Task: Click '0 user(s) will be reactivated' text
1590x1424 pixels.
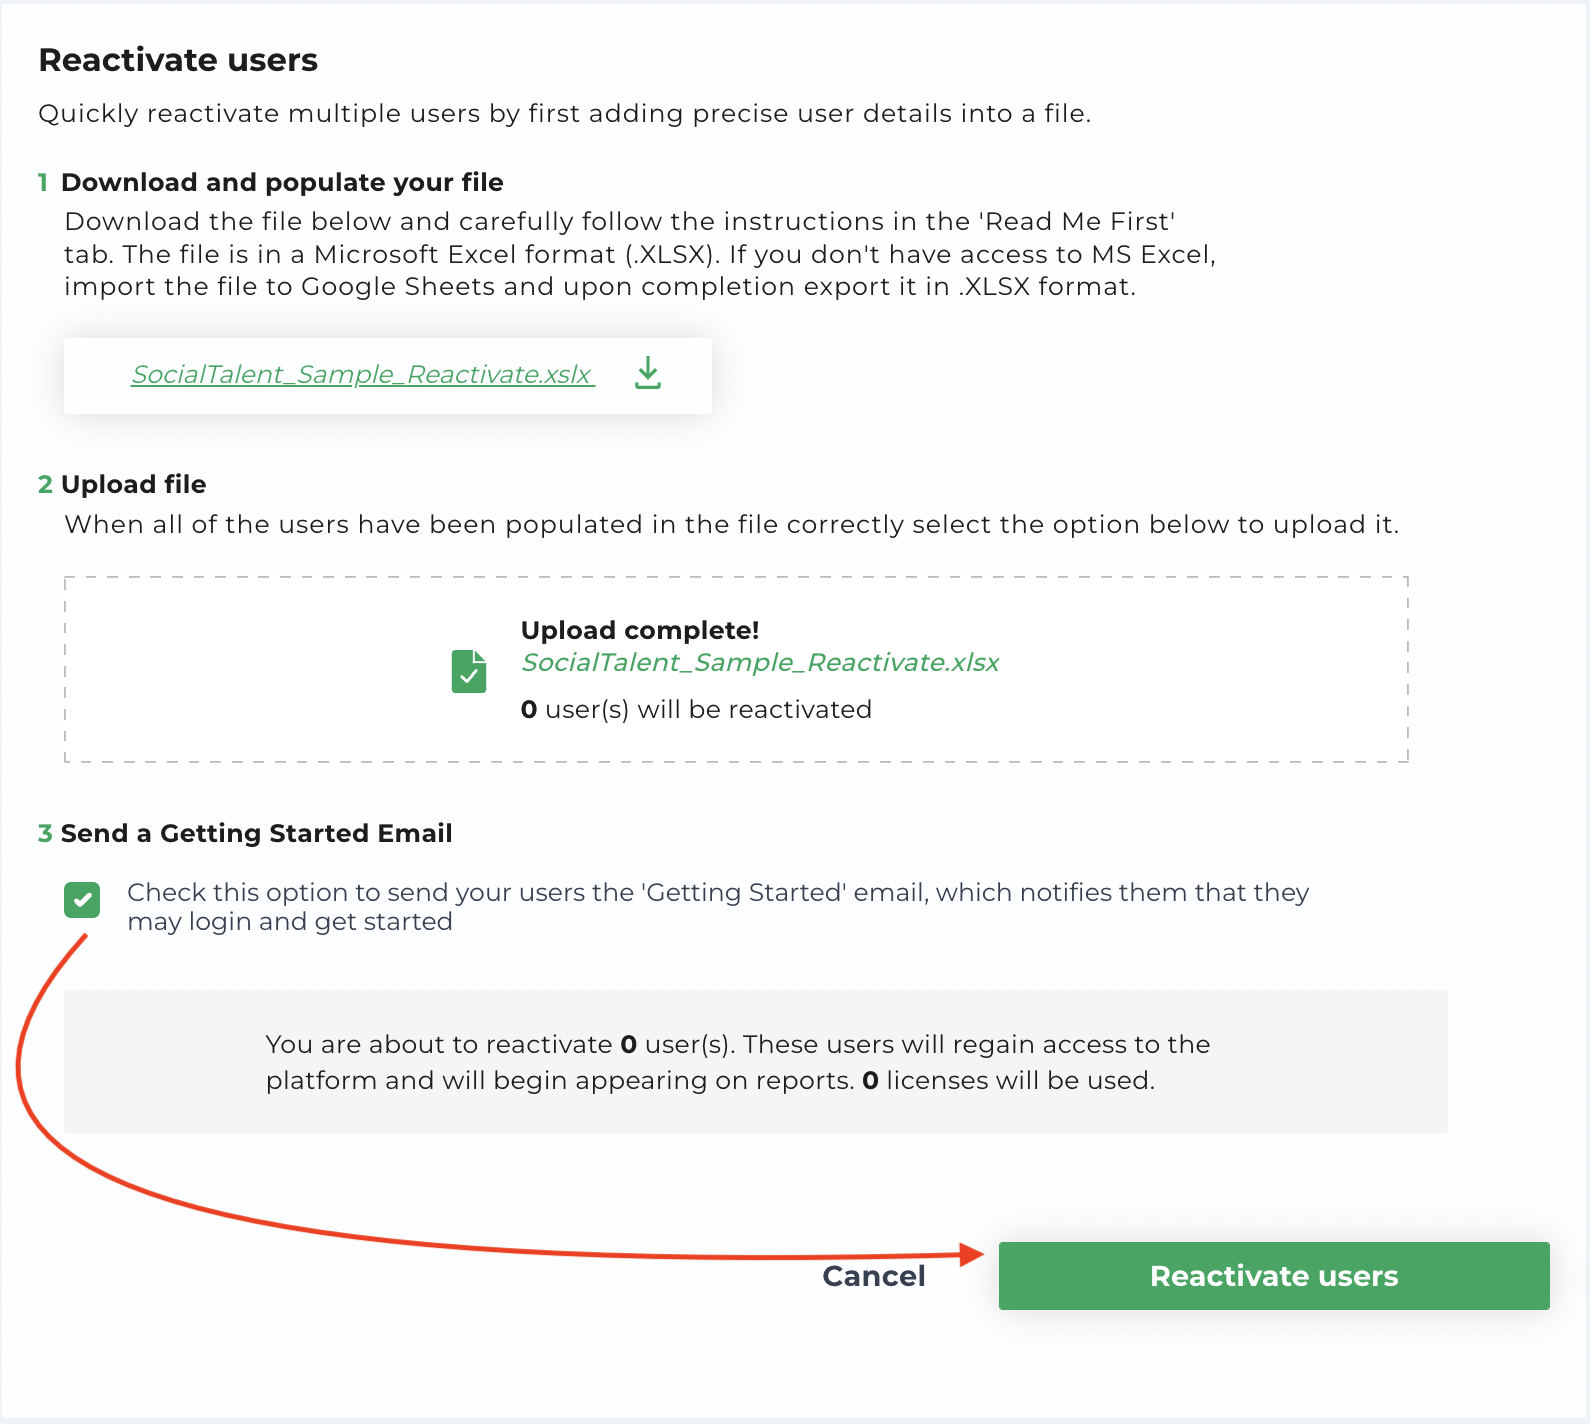Action: (x=696, y=709)
